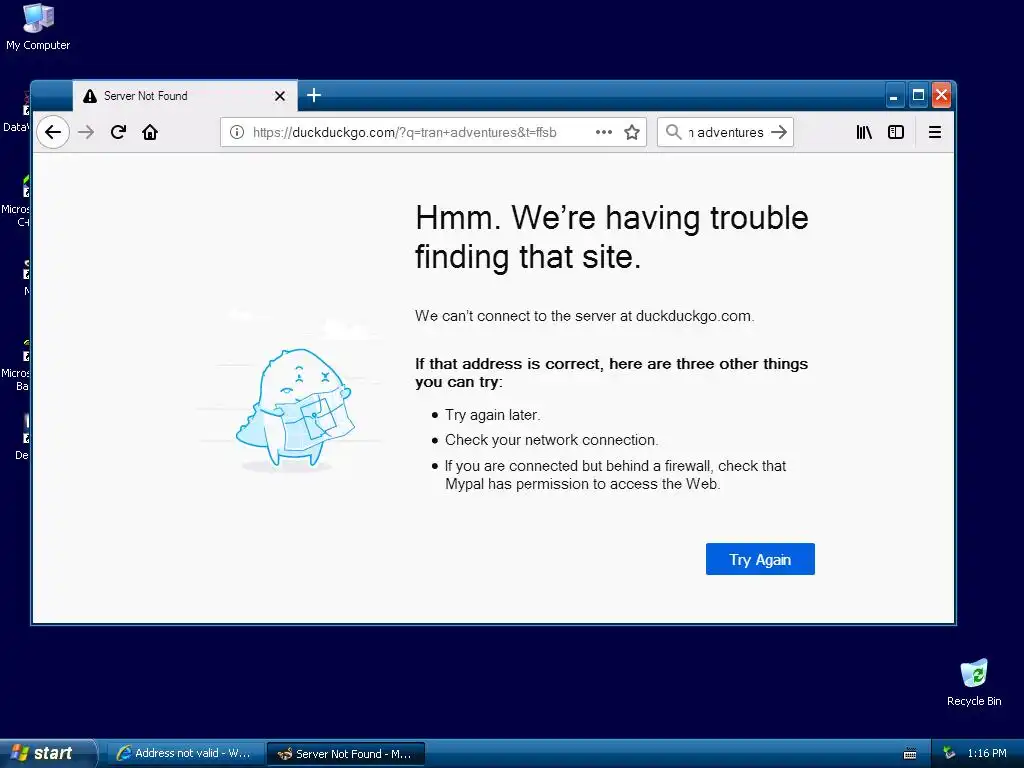This screenshot has height=768, width=1024.
Task: Close the Mypal browser window
Action: click(941, 95)
